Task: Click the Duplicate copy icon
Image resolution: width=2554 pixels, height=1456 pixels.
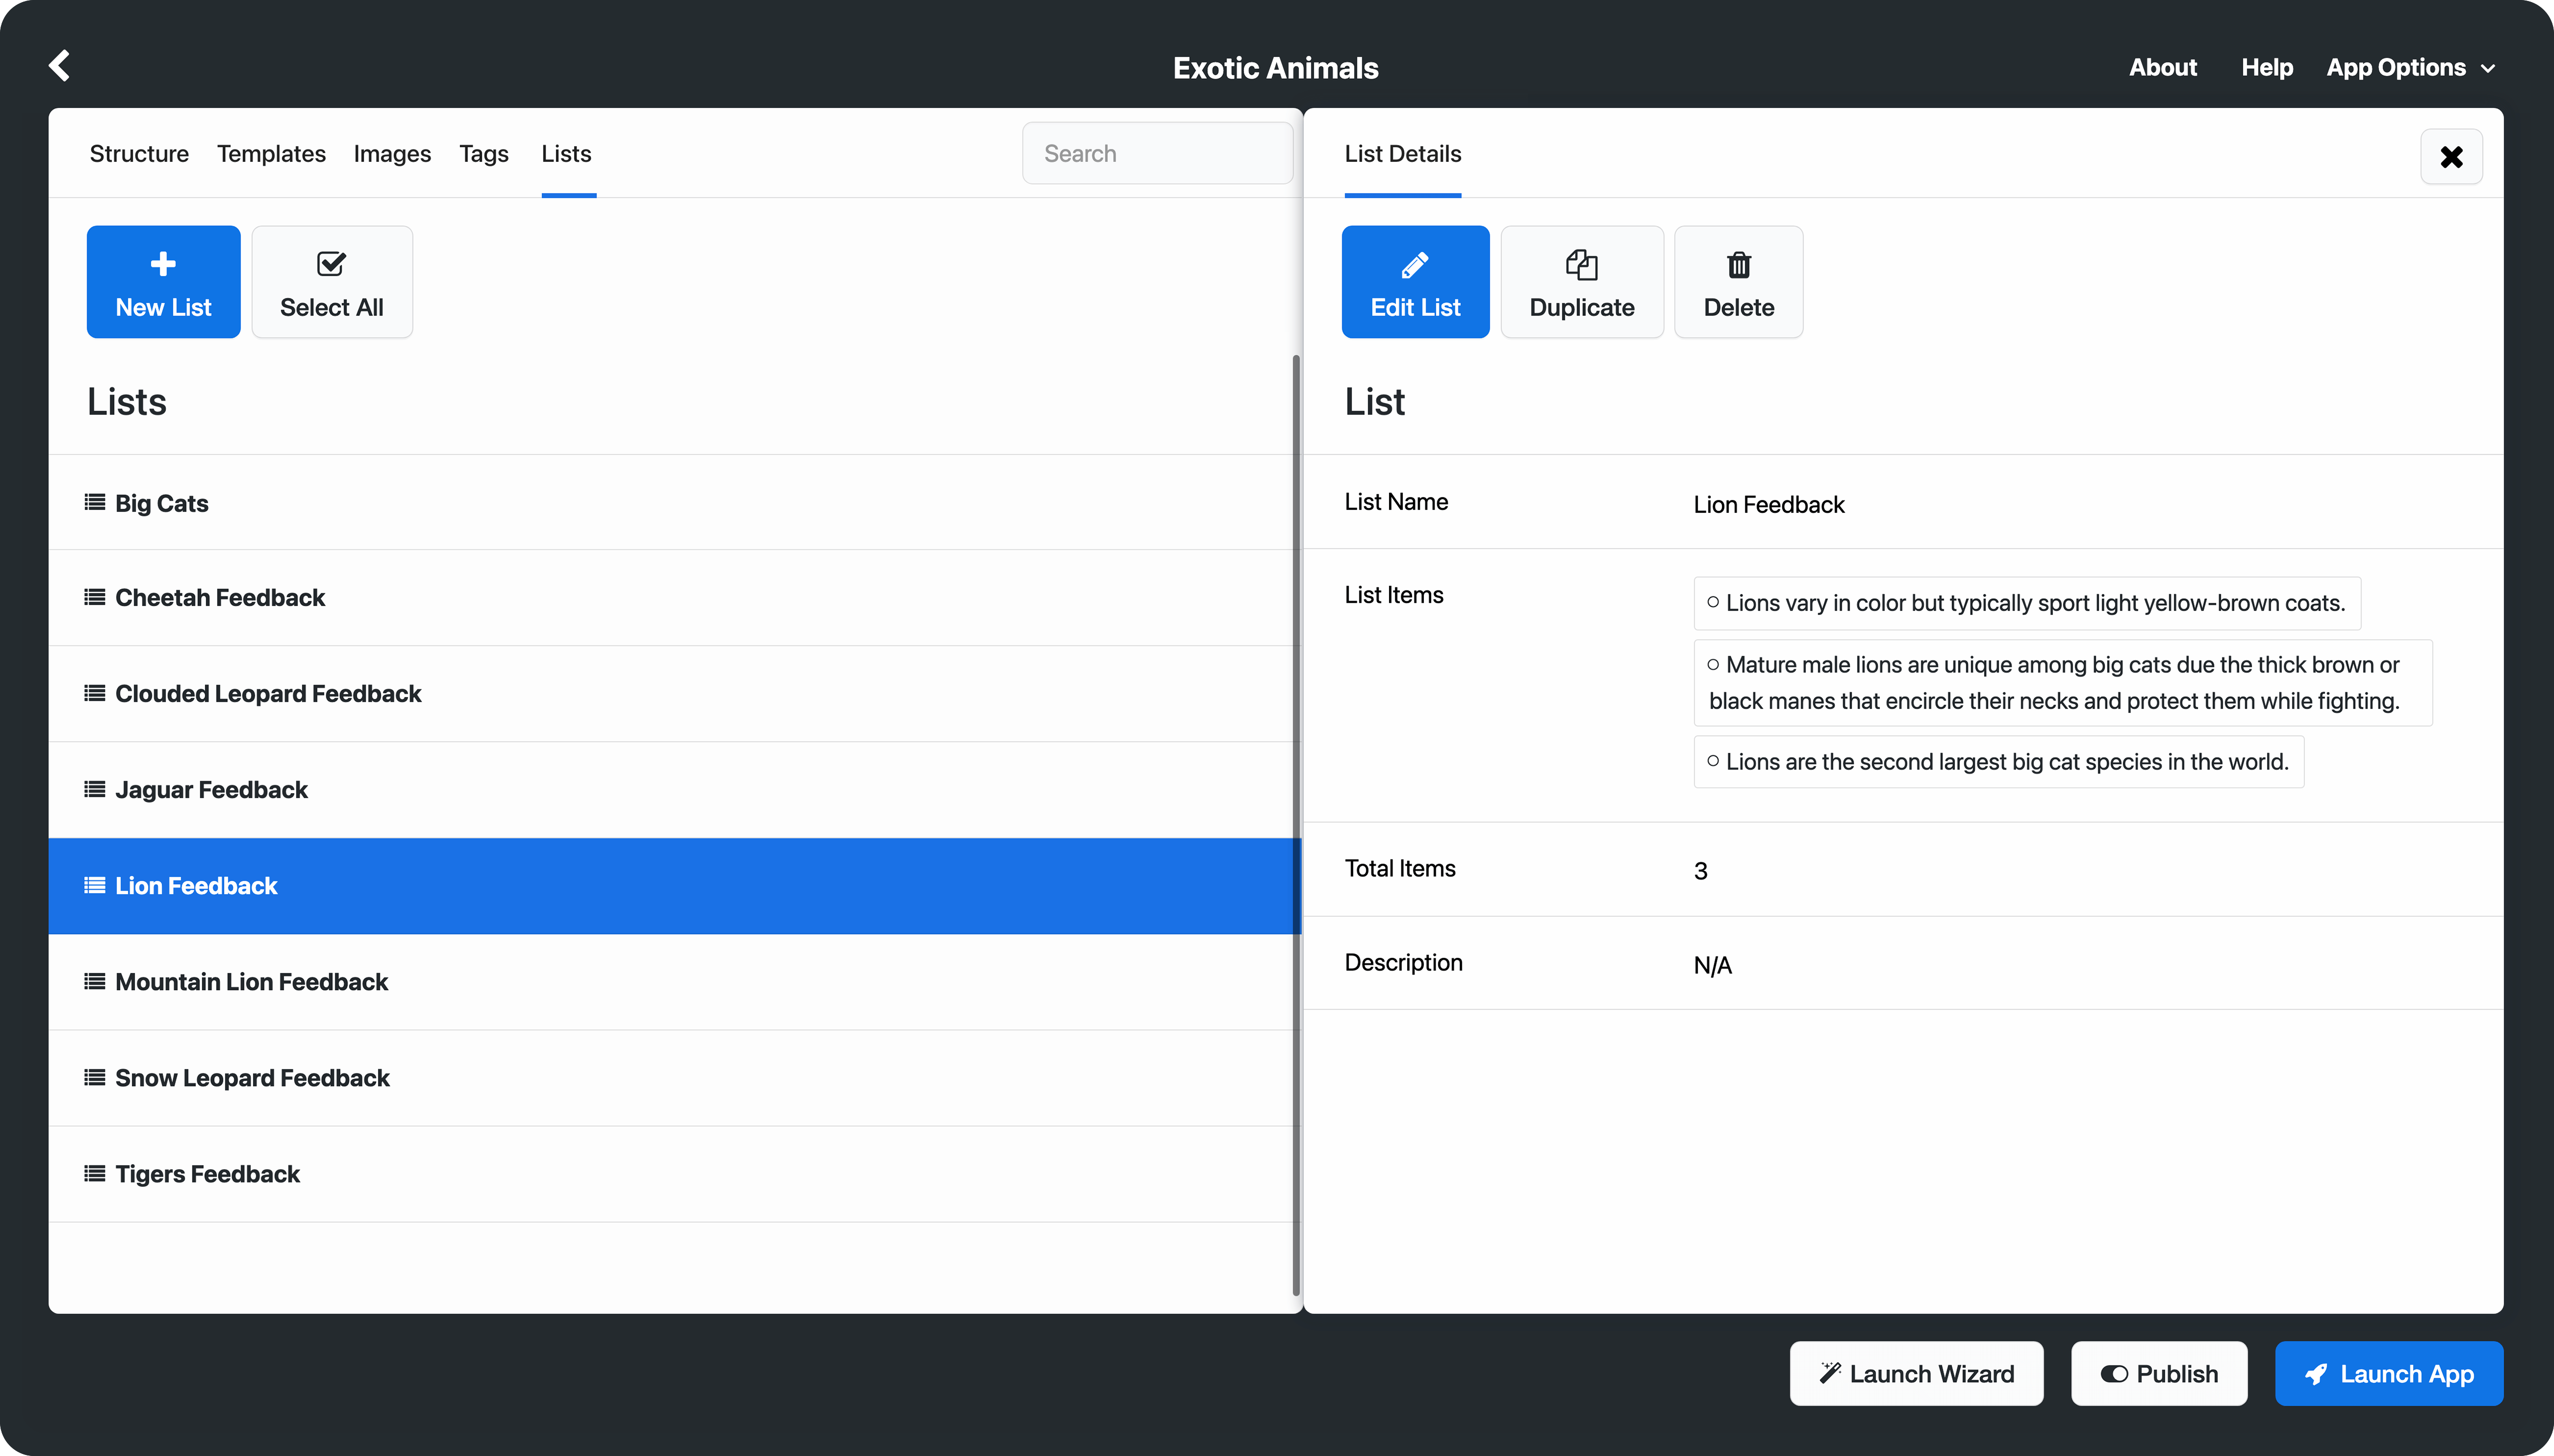Action: [x=1581, y=265]
